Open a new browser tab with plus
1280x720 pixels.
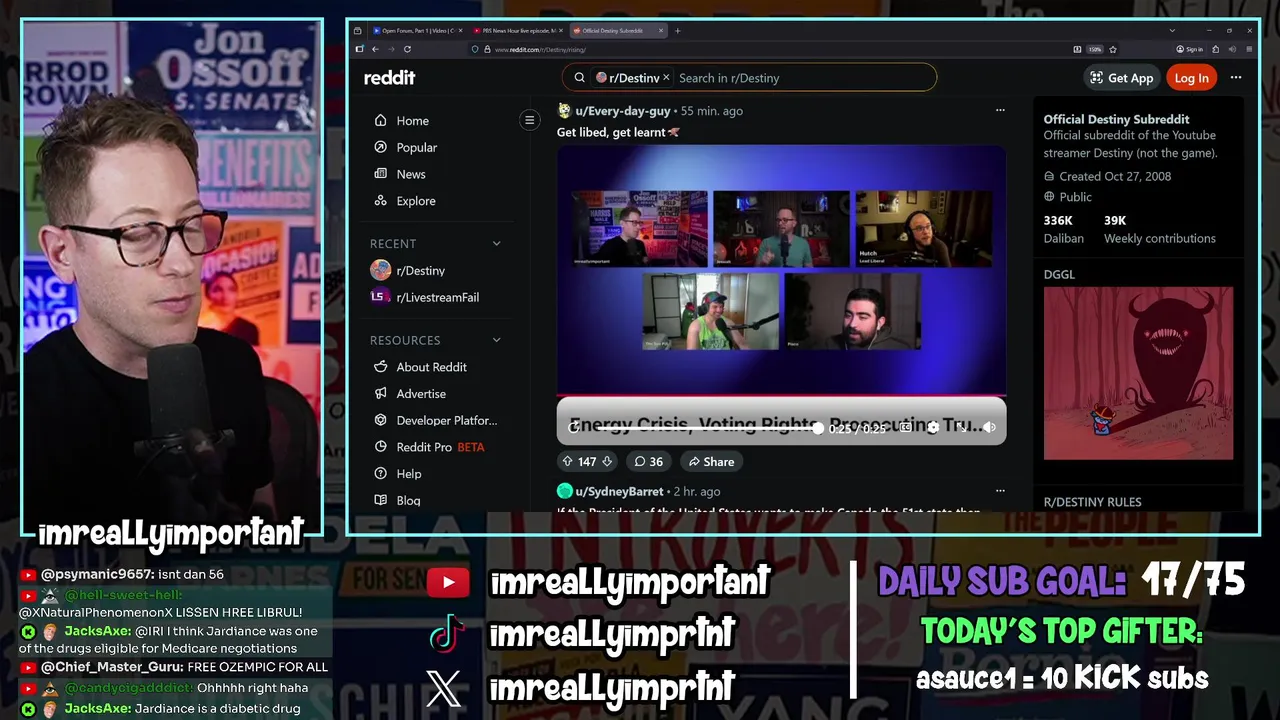pyautogui.click(x=678, y=31)
